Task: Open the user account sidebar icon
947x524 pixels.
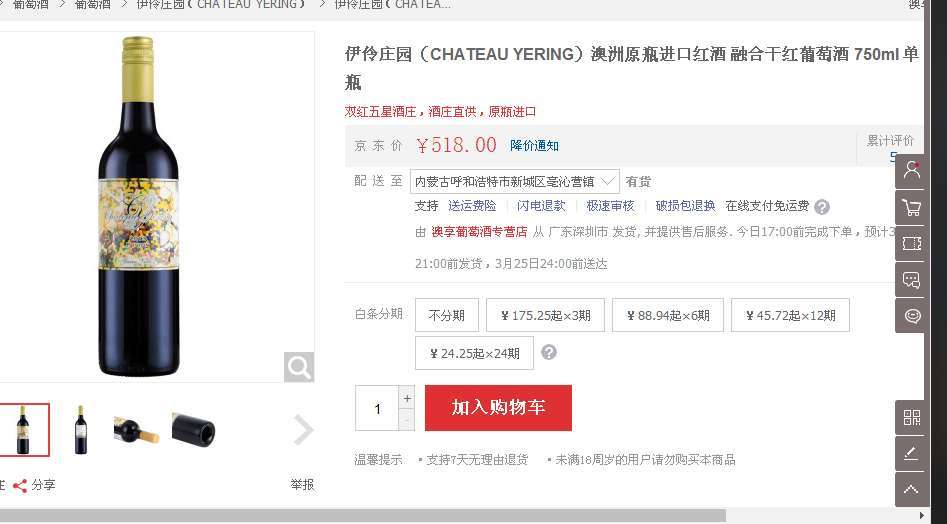Action: (911, 171)
